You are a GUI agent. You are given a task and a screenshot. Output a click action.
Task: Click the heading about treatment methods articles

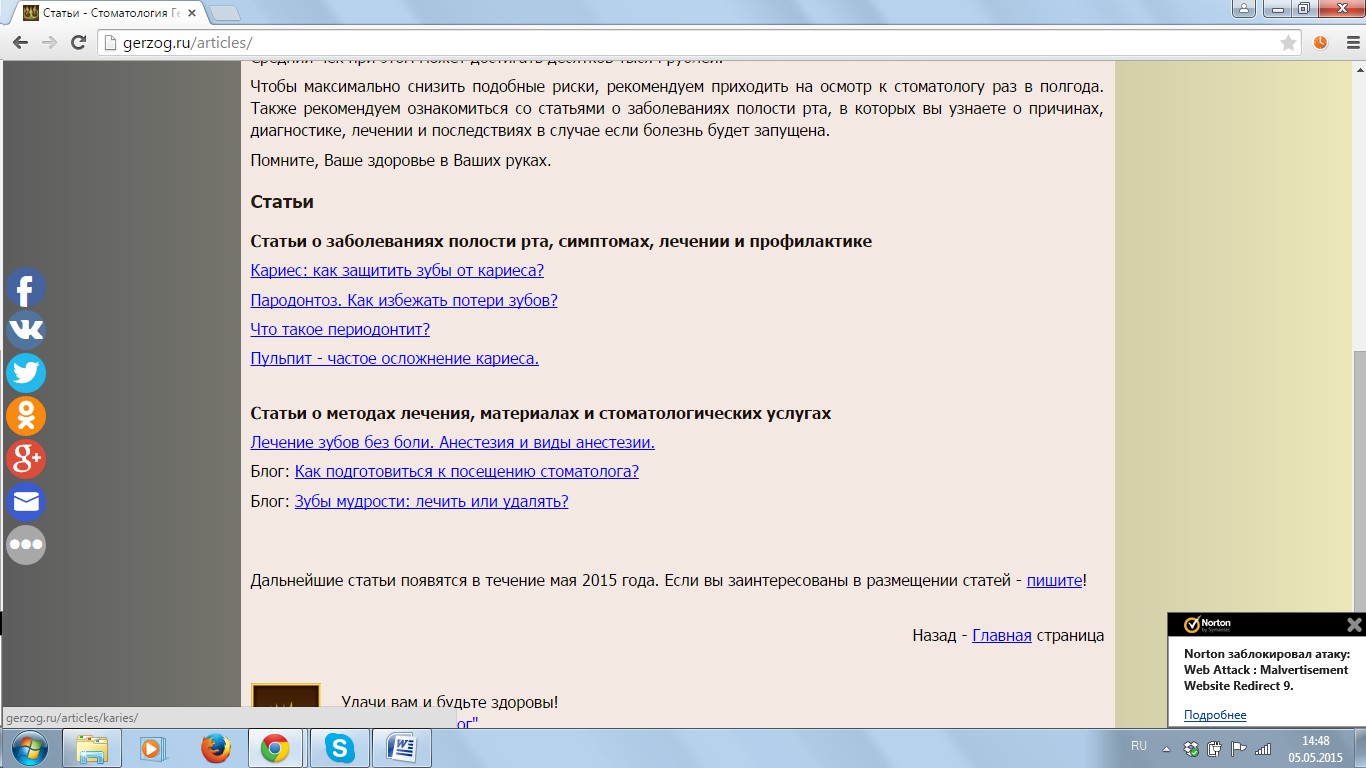[x=540, y=413]
